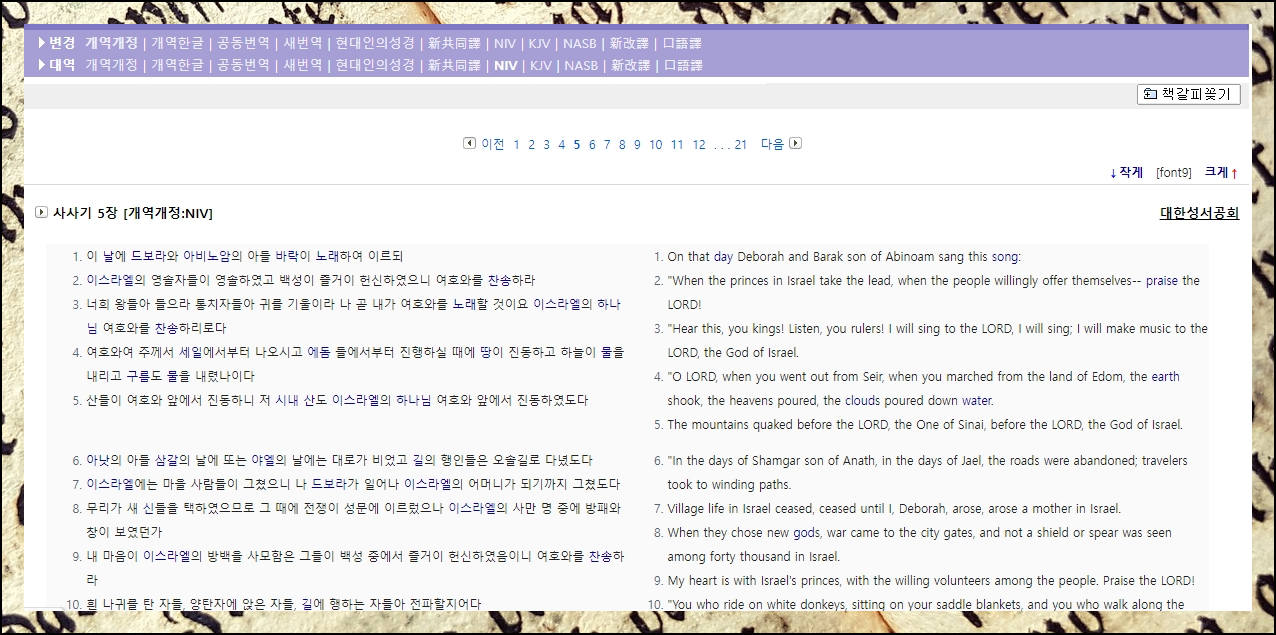Click the small icon before 사사기 5장 heading
The image size is (1276, 635).
tap(41, 212)
